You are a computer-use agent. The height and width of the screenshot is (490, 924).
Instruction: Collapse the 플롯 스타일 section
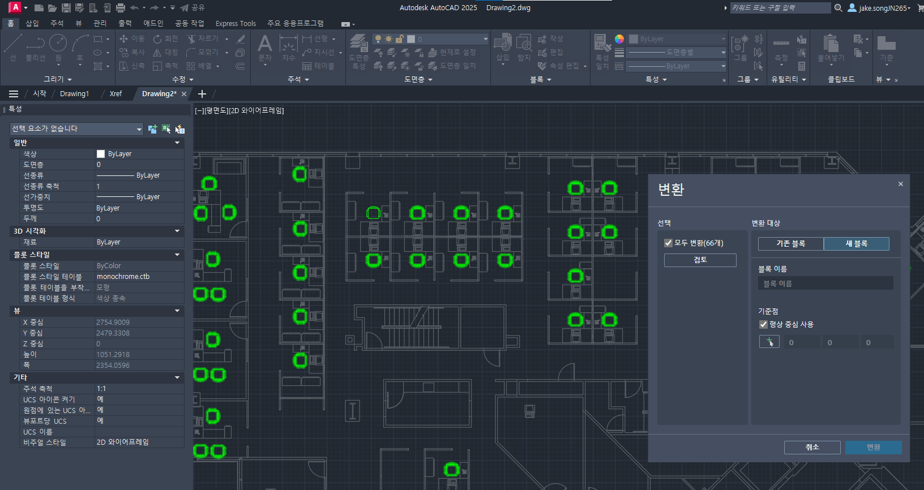(177, 254)
